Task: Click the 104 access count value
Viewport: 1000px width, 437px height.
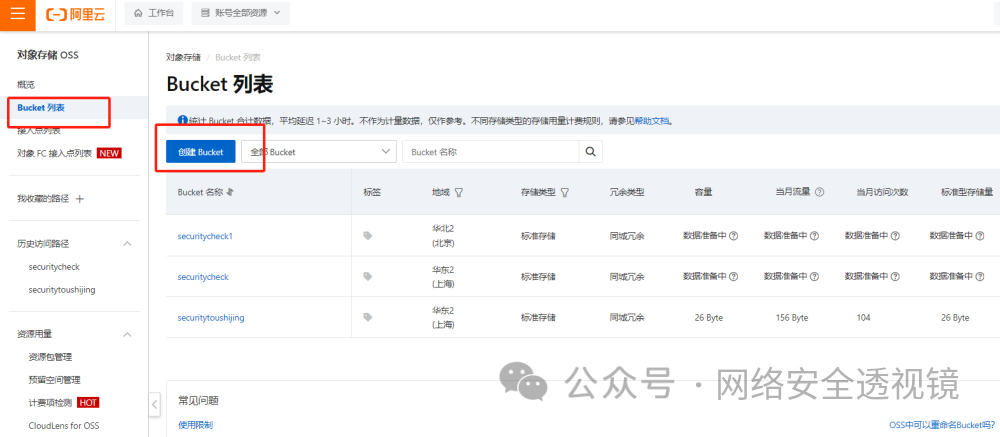Action: click(x=864, y=318)
